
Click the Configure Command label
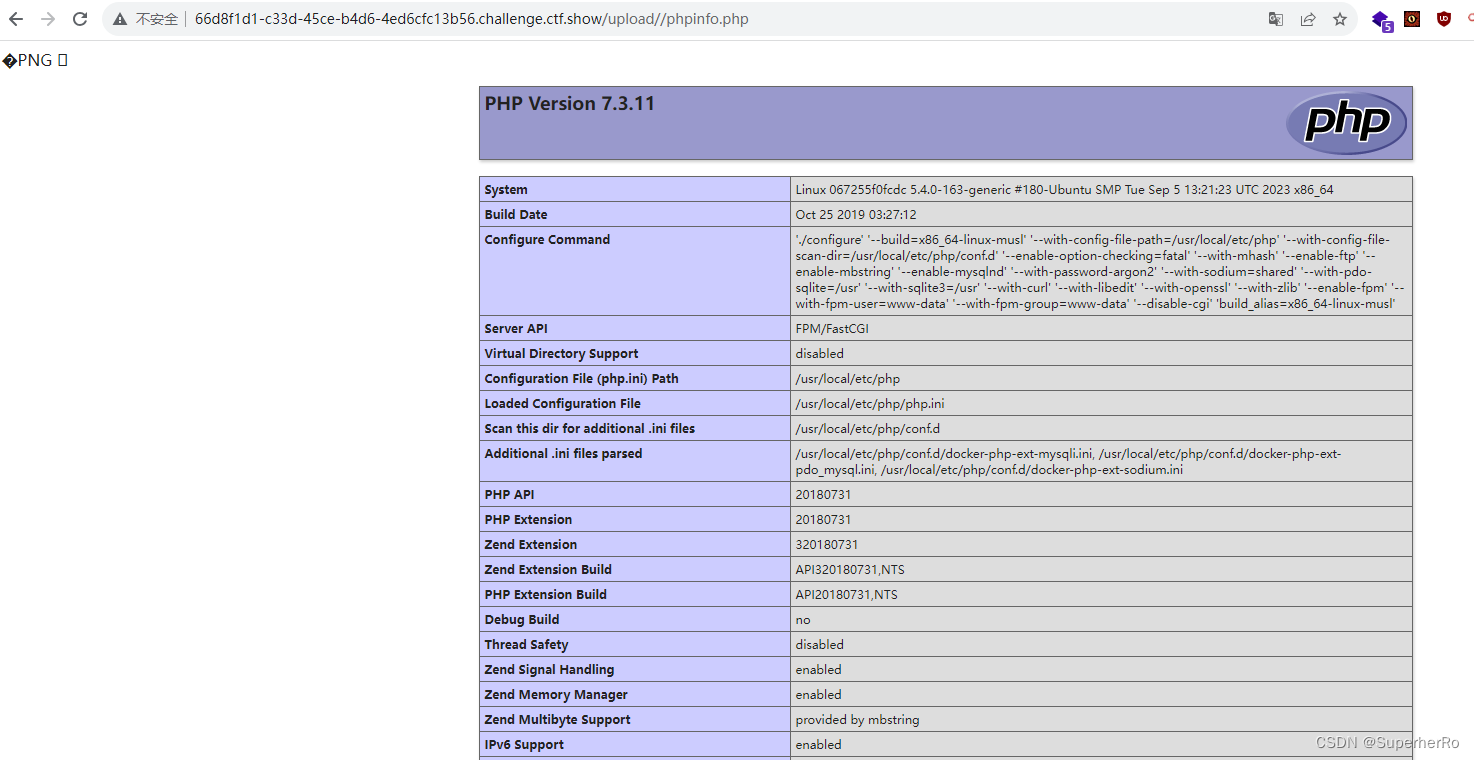(547, 240)
